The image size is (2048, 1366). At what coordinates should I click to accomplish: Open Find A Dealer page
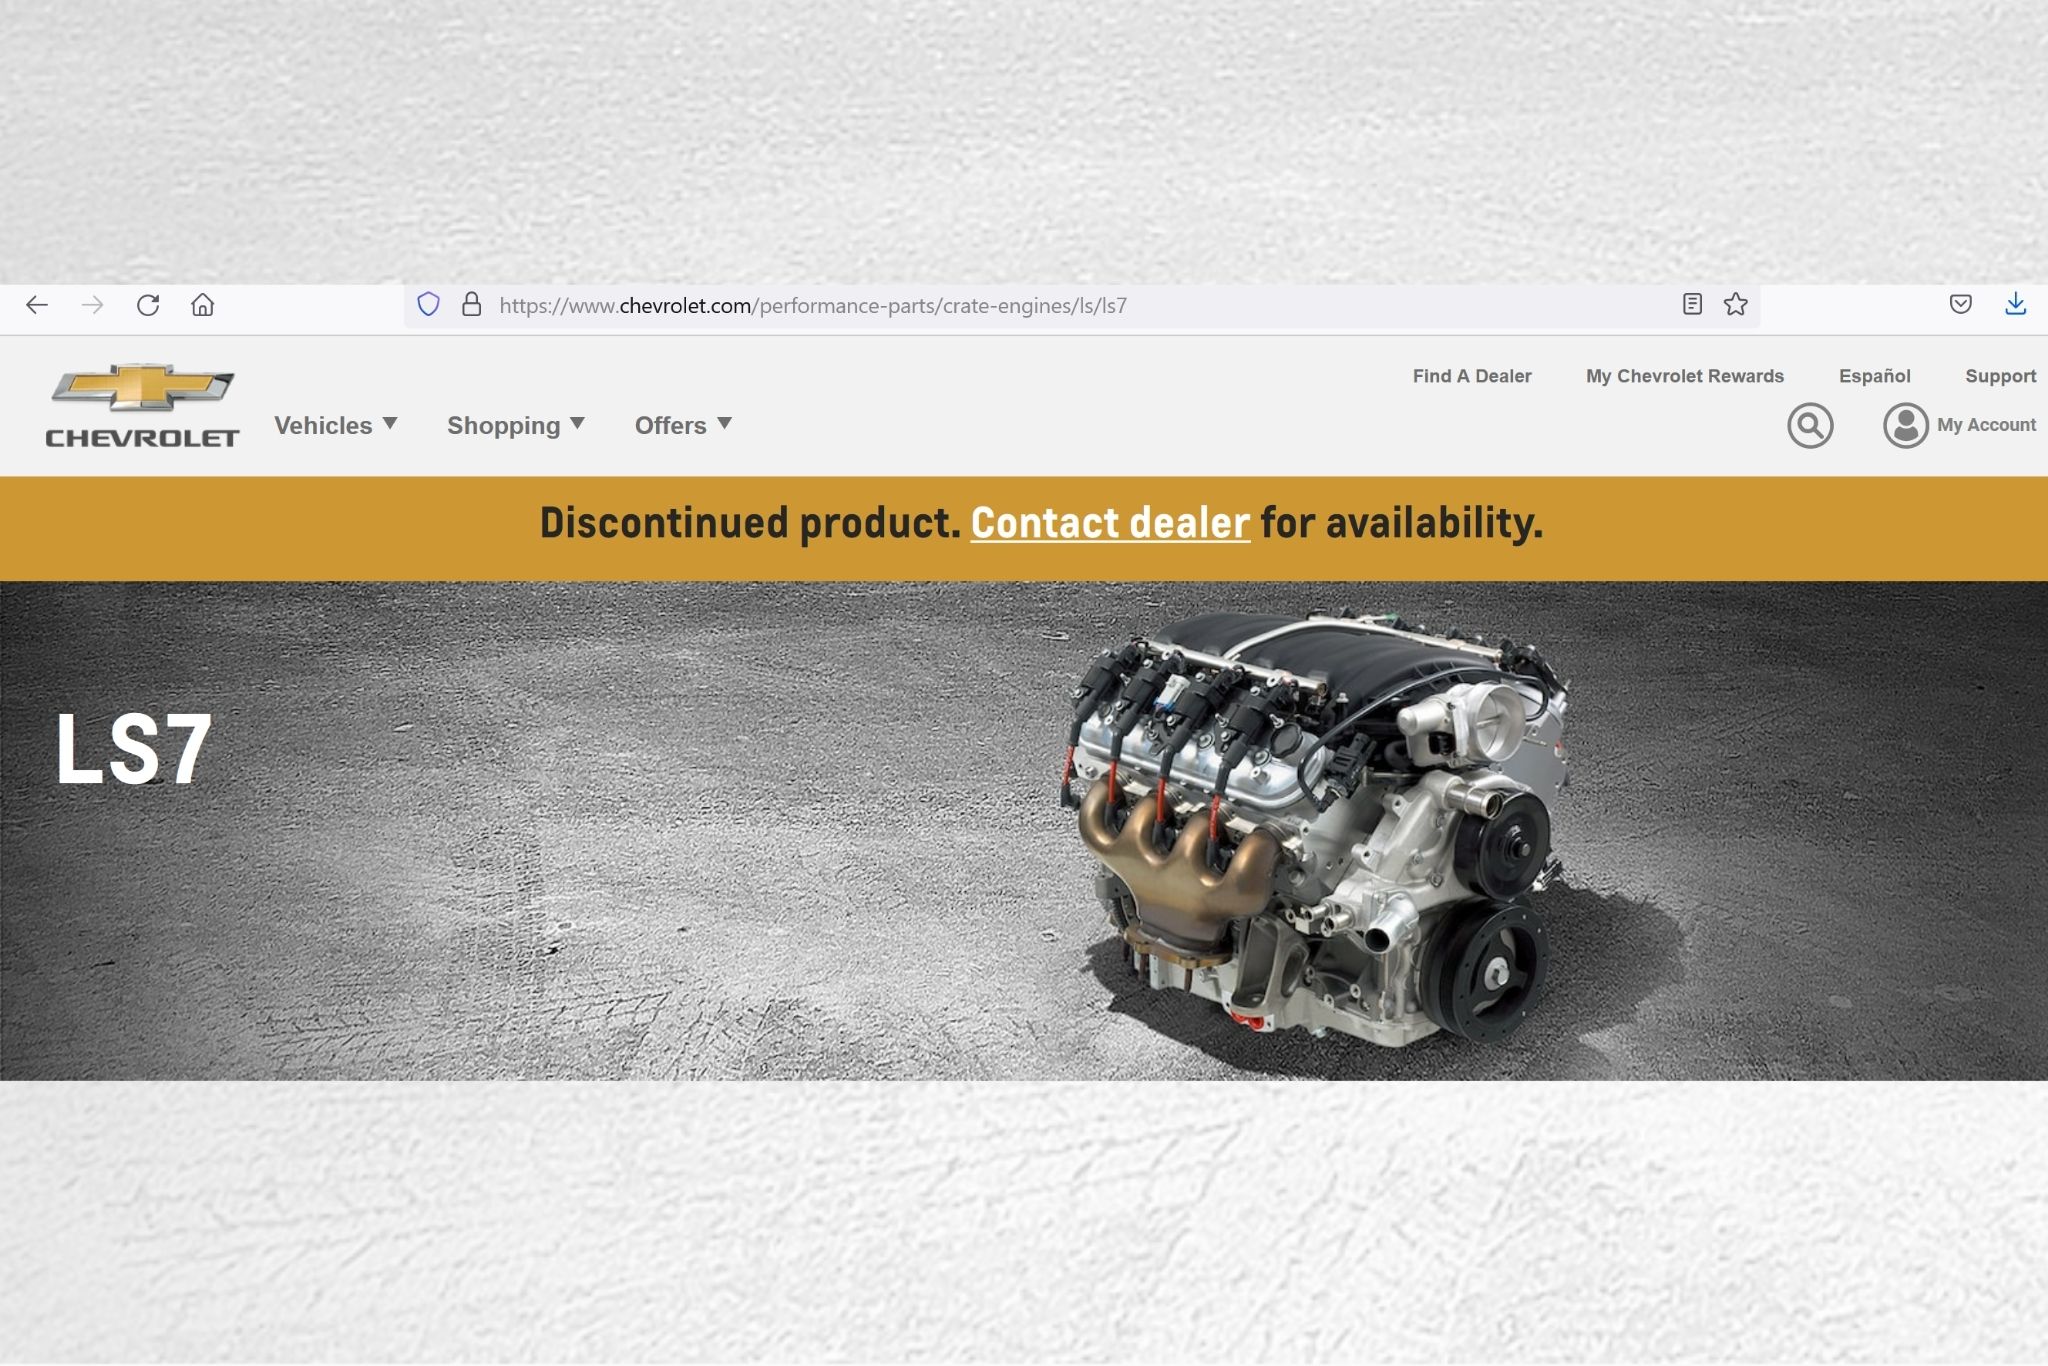tap(1471, 376)
